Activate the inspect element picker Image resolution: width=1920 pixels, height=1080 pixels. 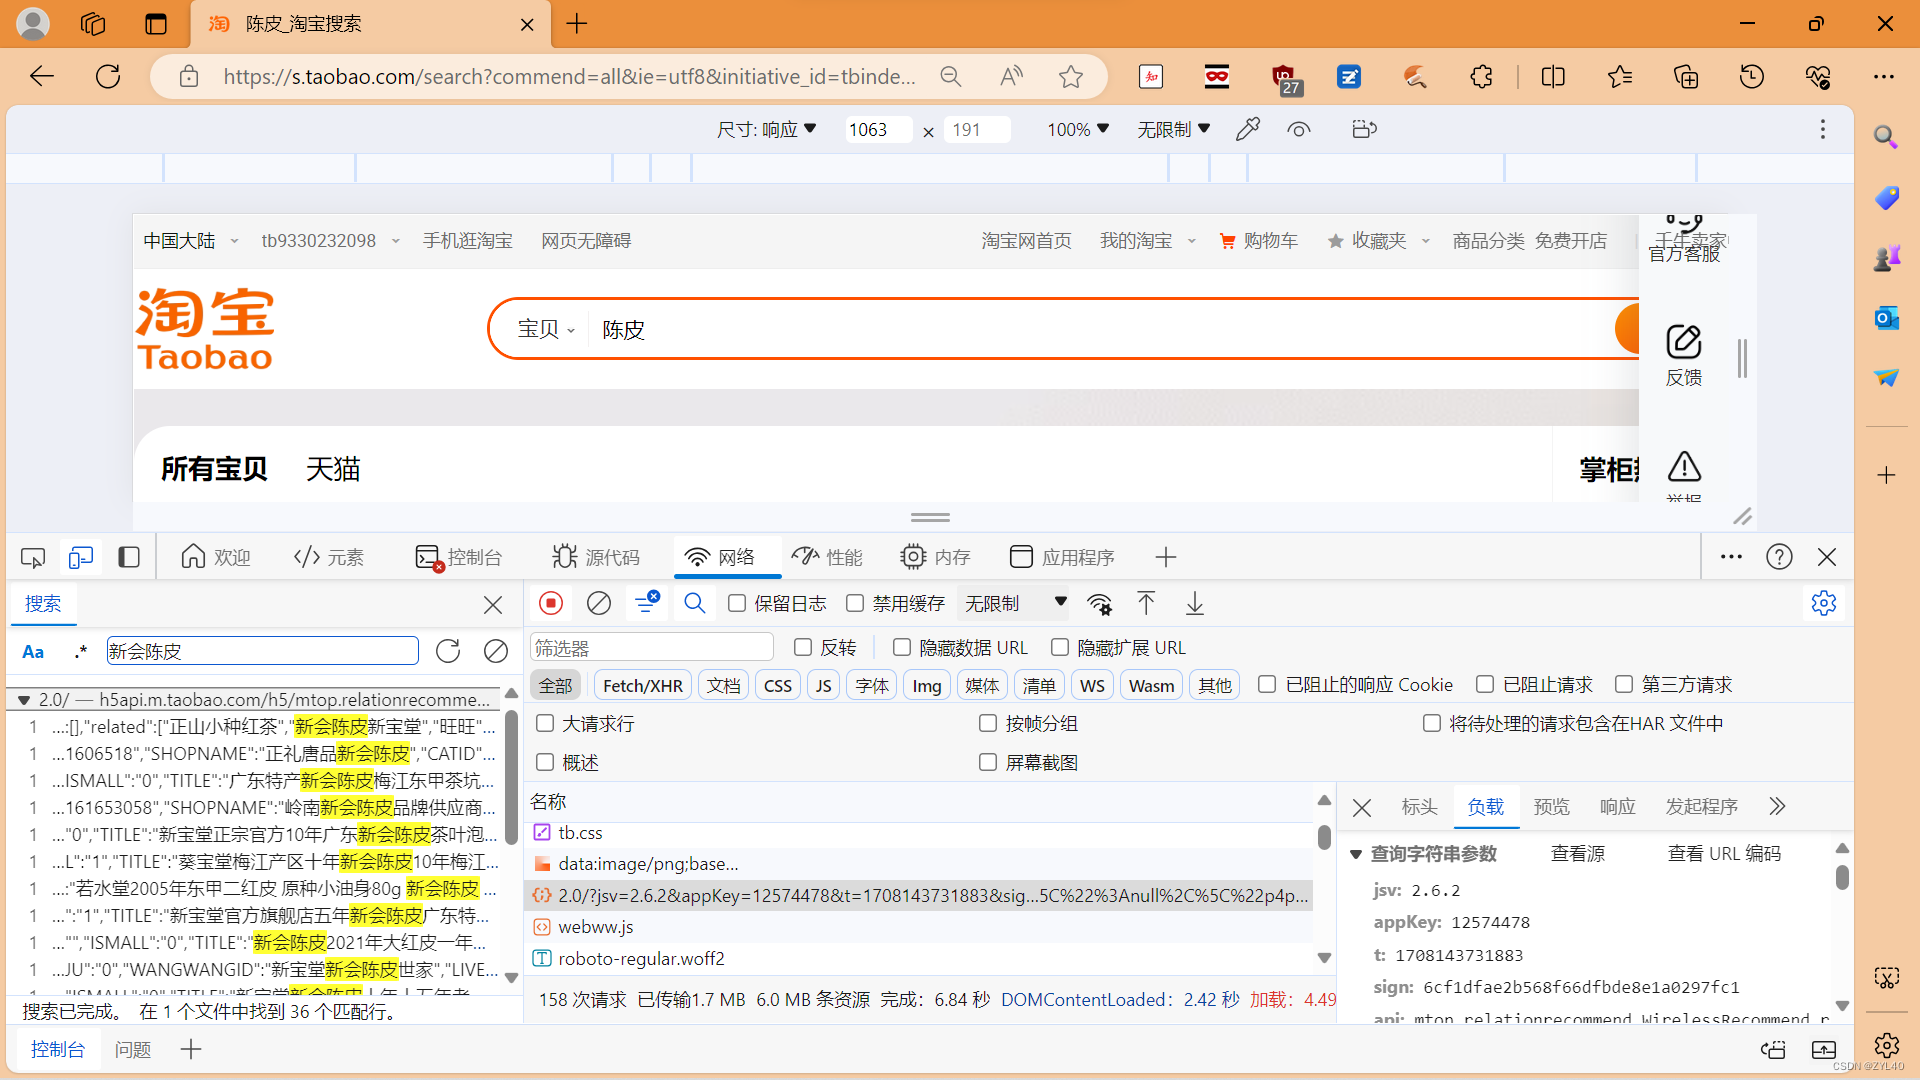pyautogui.click(x=33, y=557)
